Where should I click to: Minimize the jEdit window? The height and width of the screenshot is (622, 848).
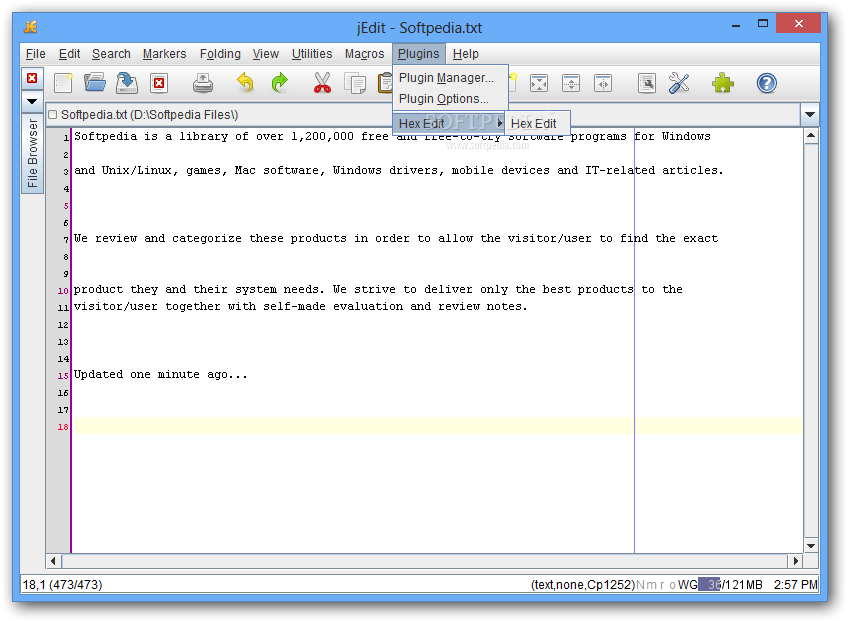(736, 25)
